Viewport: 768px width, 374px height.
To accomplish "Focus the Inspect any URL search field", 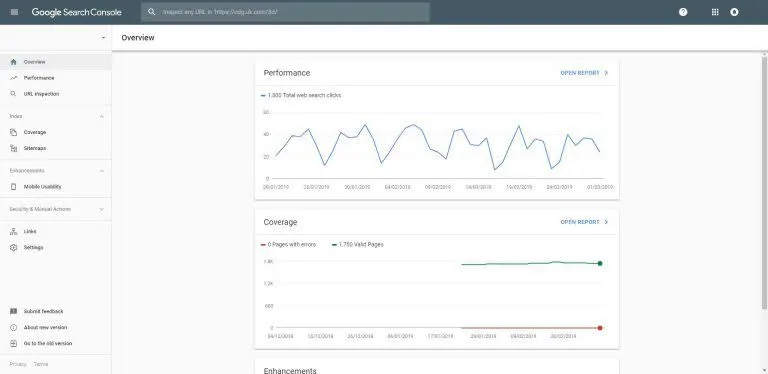I will point(285,12).
